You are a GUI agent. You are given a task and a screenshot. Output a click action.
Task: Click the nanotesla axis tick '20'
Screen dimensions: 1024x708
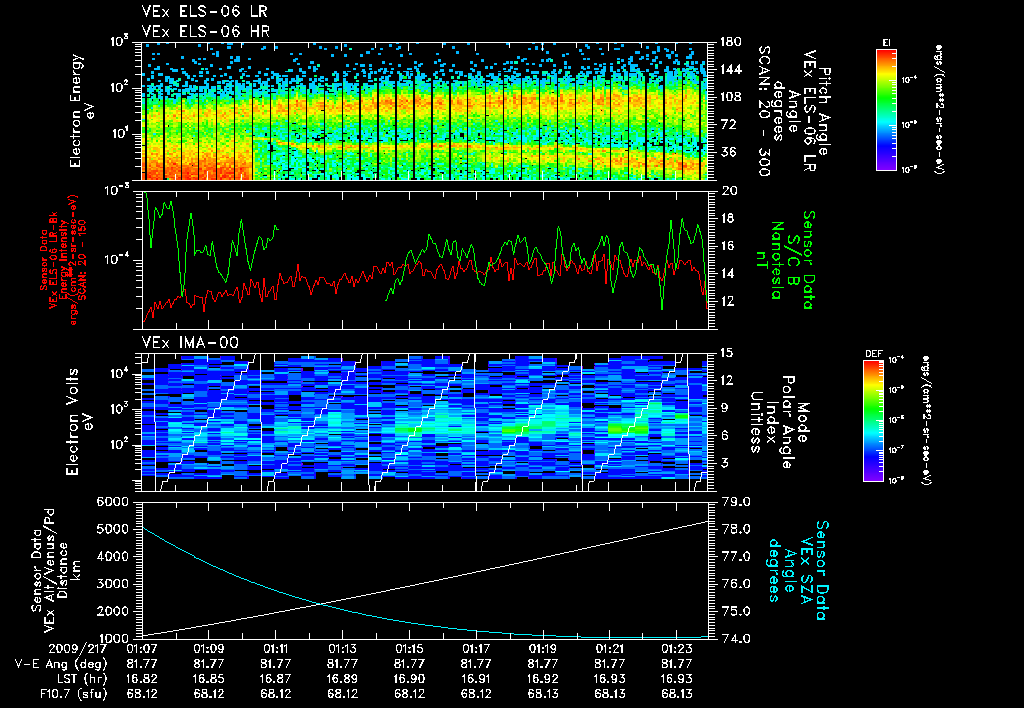coord(729,191)
